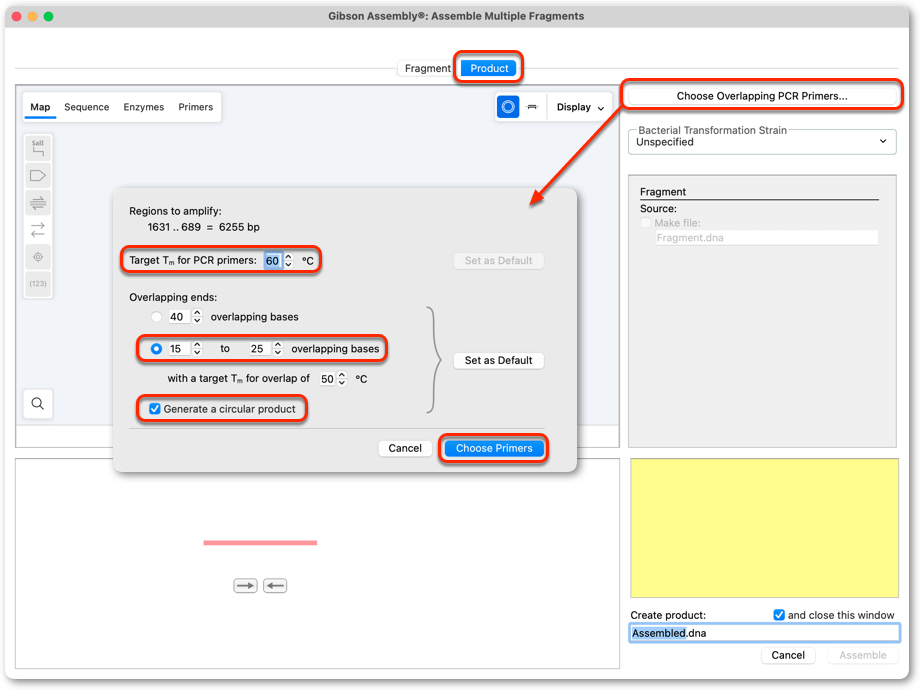
Task: Toggle the target-shaped sidebar icon
Action: [38, 257]
